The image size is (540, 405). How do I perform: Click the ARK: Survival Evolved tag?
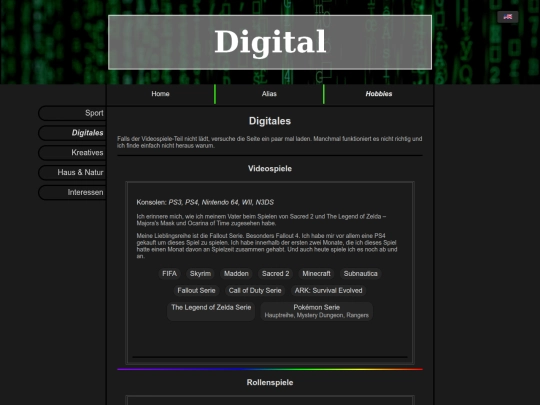329,290
